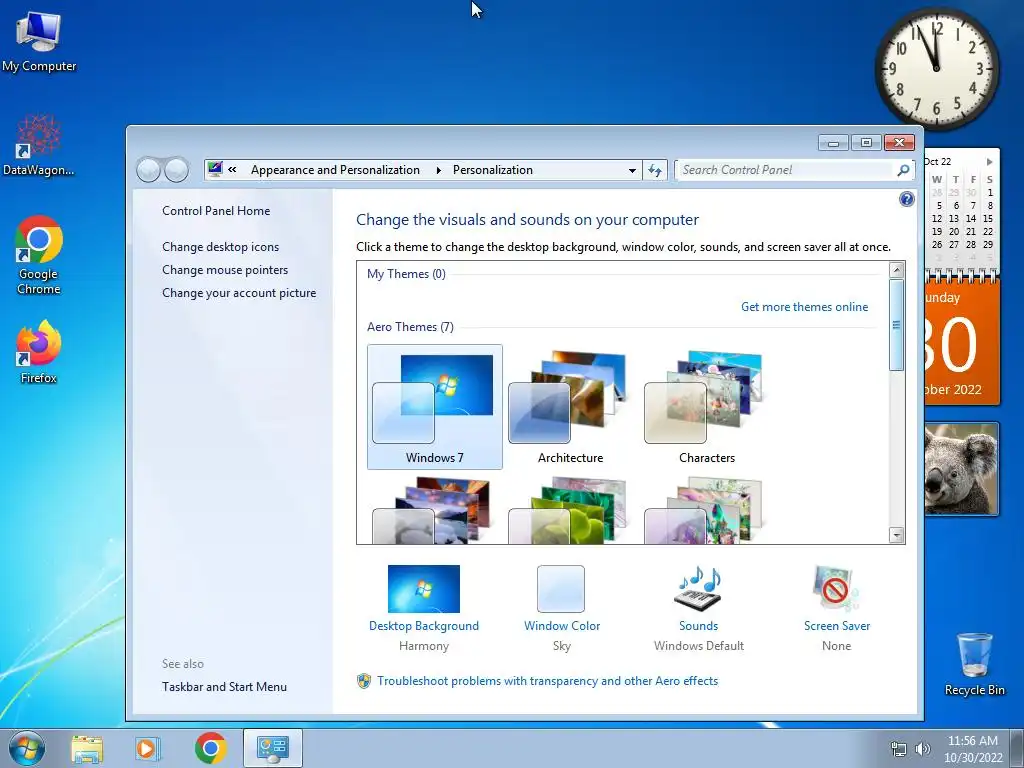1024x768 pixels.
Task: Open address bar history dropdown arrow
Action: coord(632,170)
